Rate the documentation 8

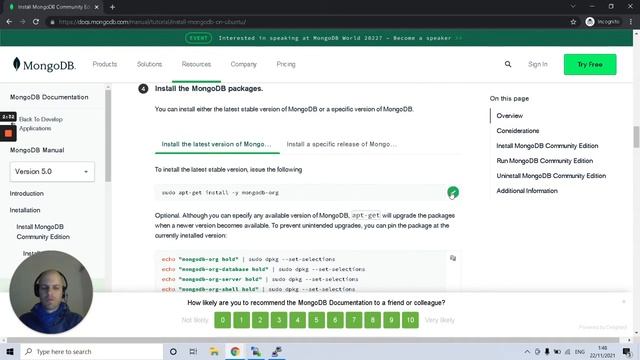373,320
